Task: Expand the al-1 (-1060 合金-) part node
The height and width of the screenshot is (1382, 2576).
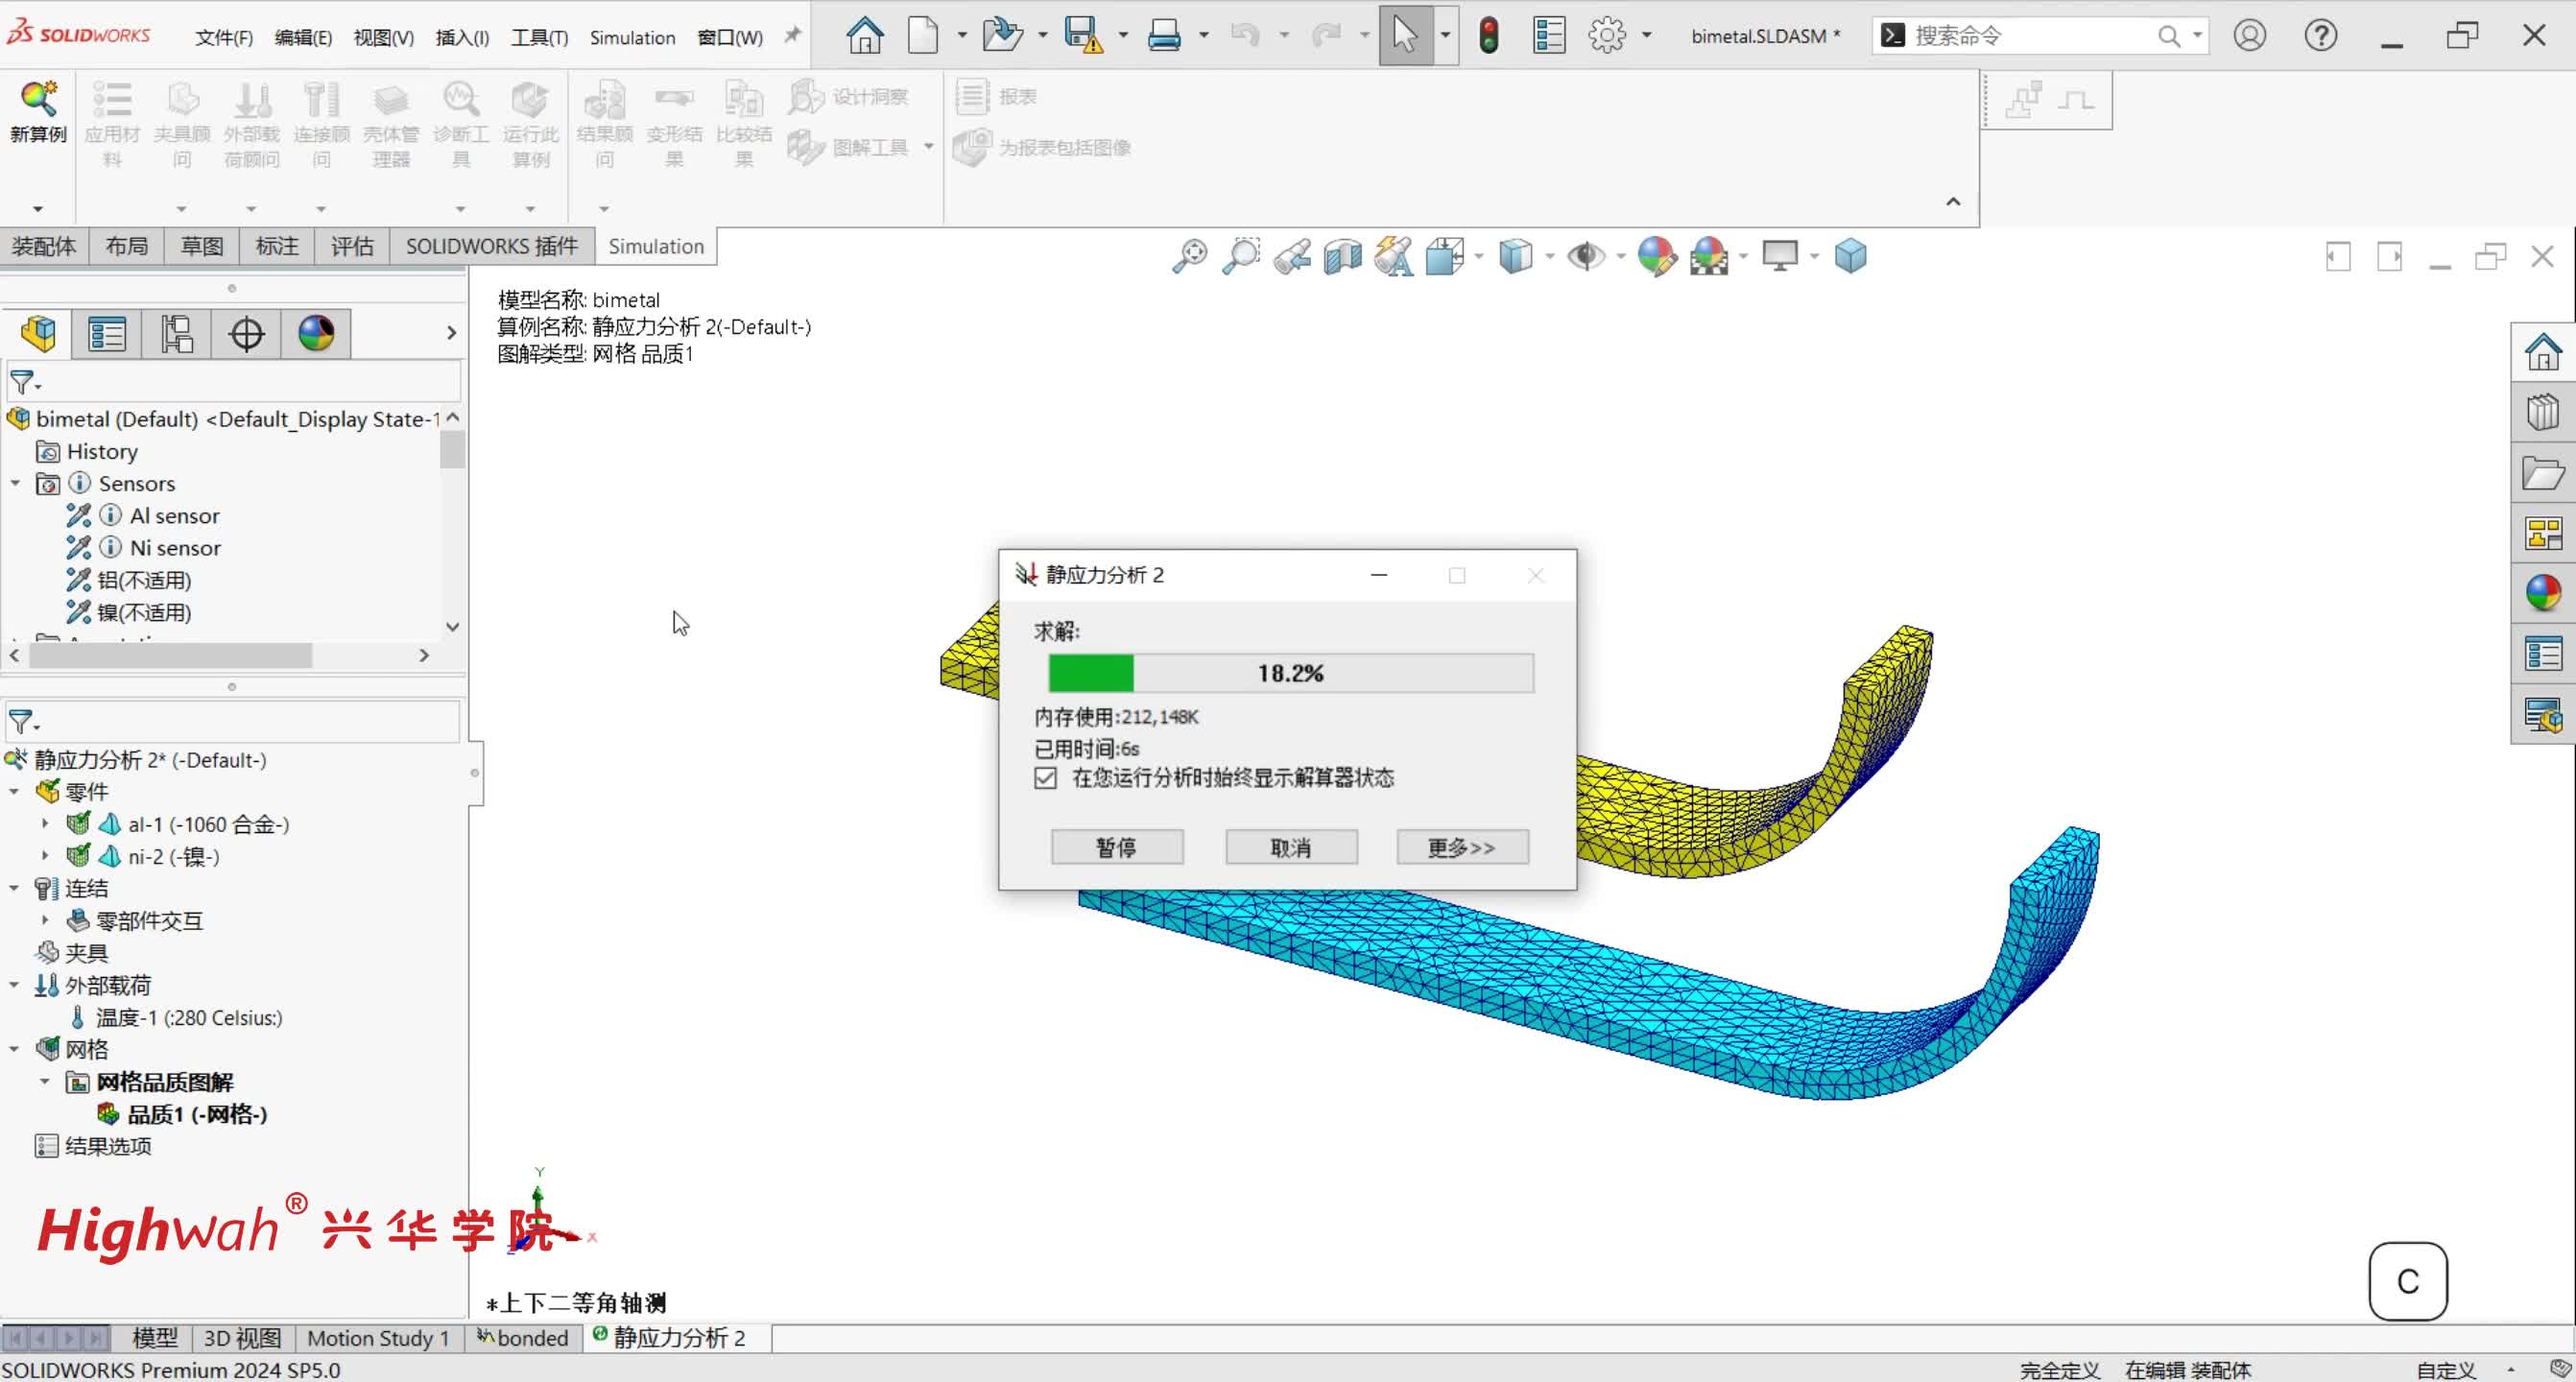Action: point(45,824)
